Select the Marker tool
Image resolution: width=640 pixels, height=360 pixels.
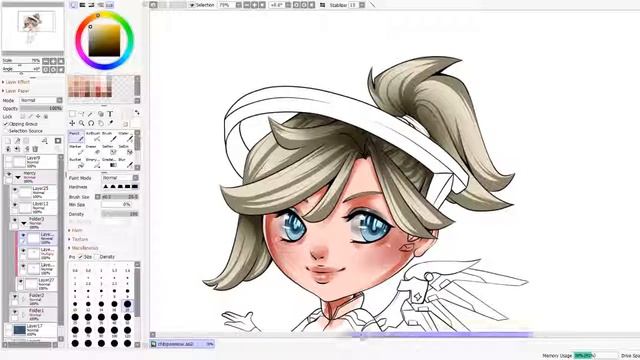(x=76, y=150)
